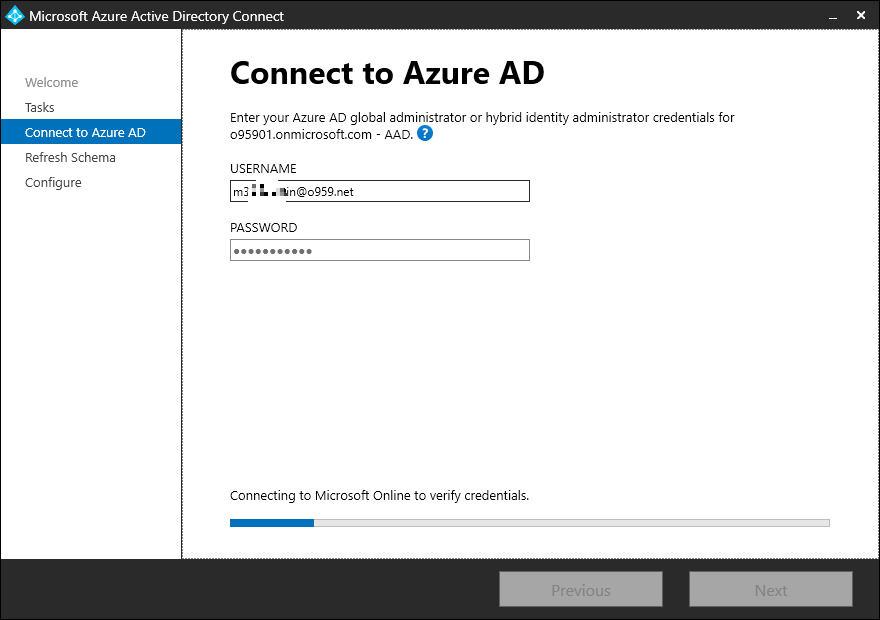Screen dimensions: 880x620
Task: Click the Next button
Action: pyautogui.click(x=771, y=590)
